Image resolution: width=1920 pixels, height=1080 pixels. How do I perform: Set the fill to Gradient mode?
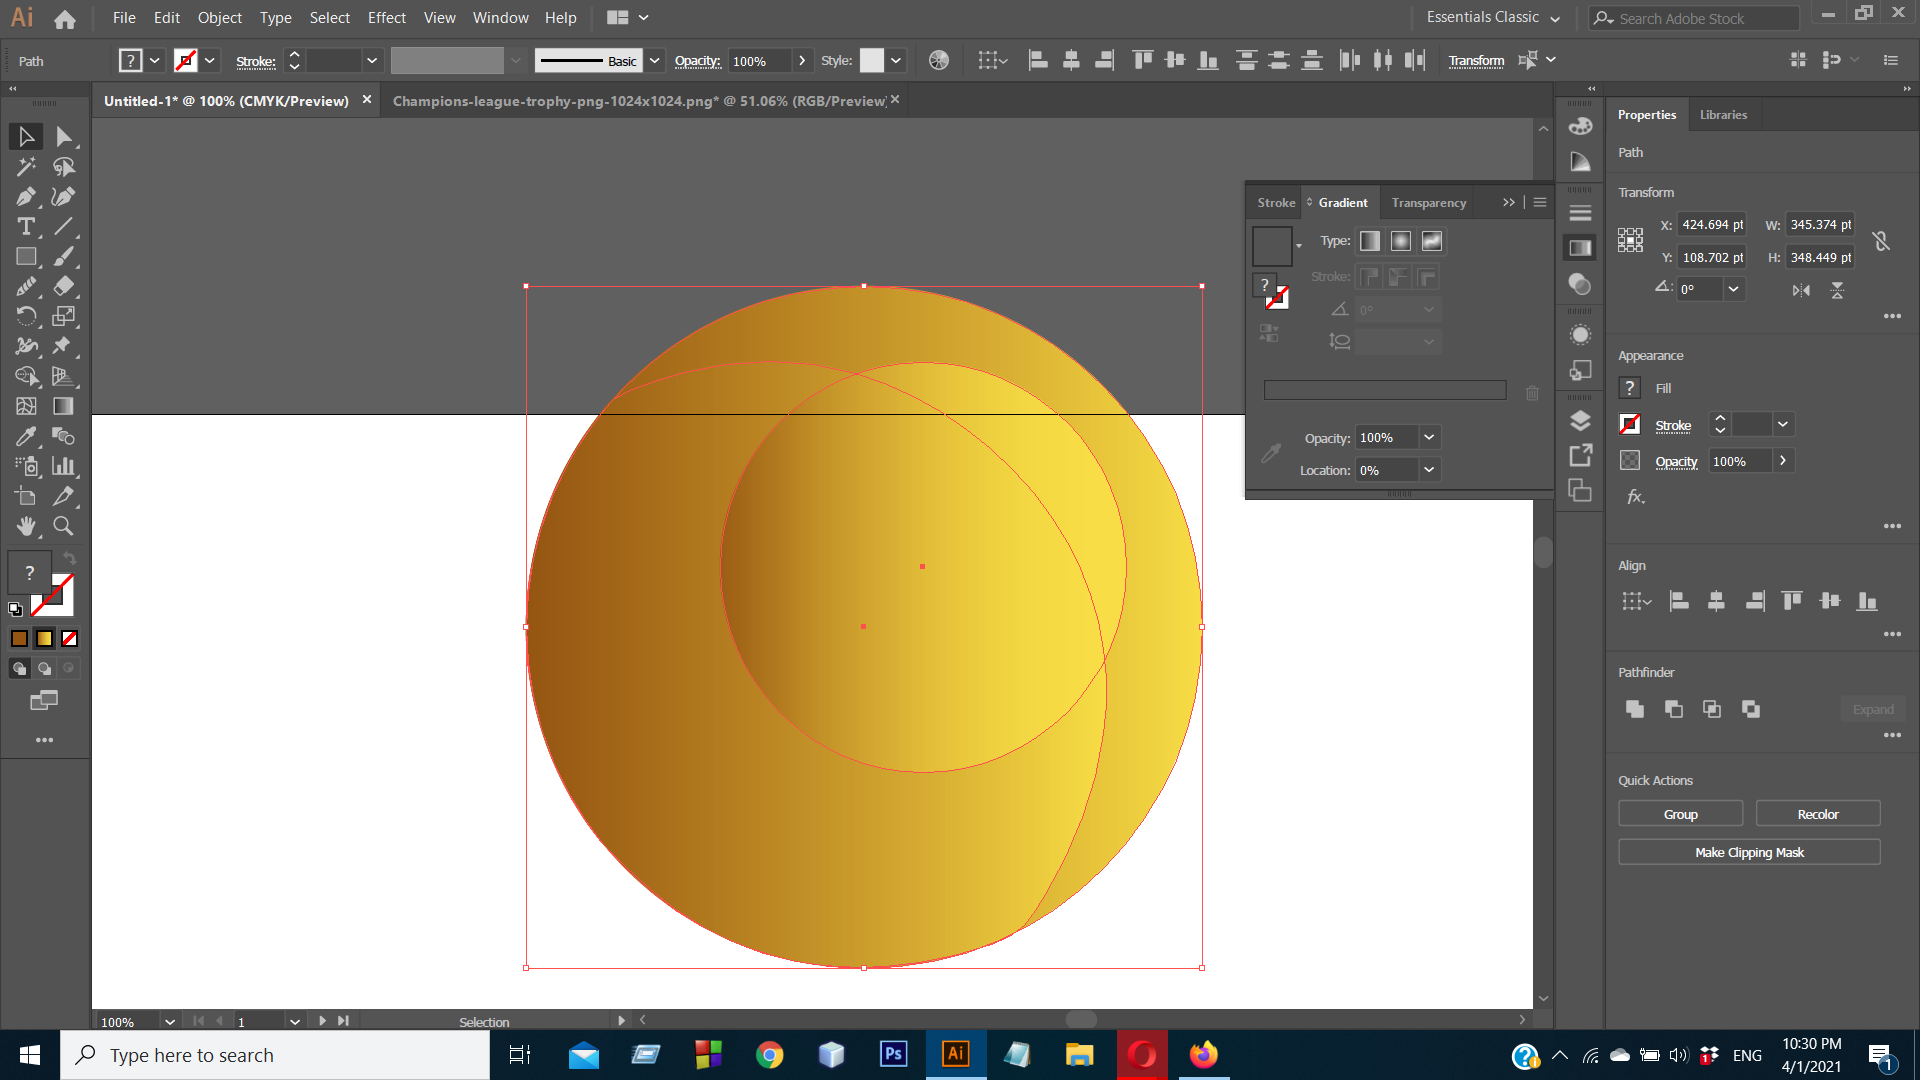click(44, 638)
